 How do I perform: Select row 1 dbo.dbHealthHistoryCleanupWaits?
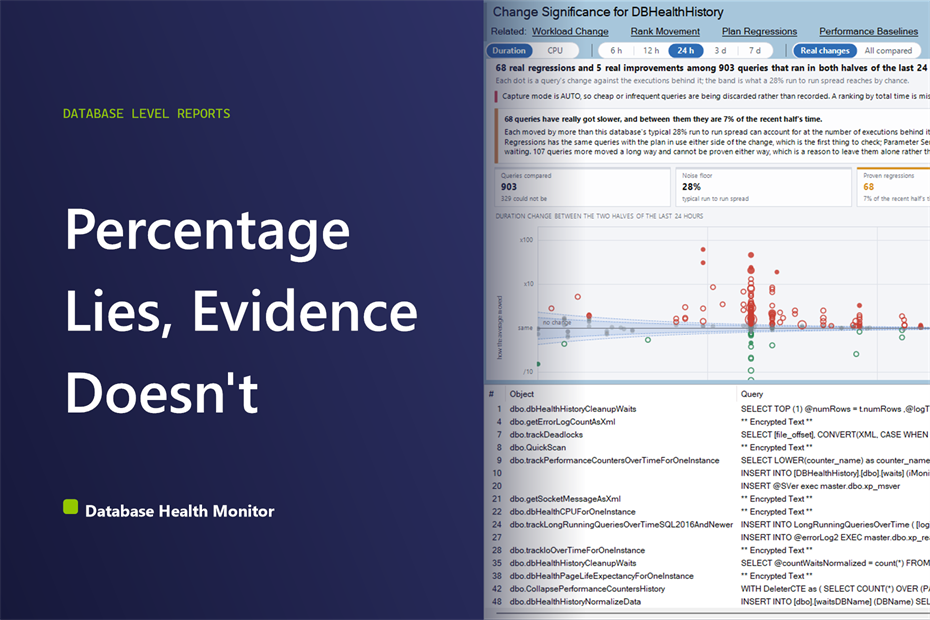(708, 409)
